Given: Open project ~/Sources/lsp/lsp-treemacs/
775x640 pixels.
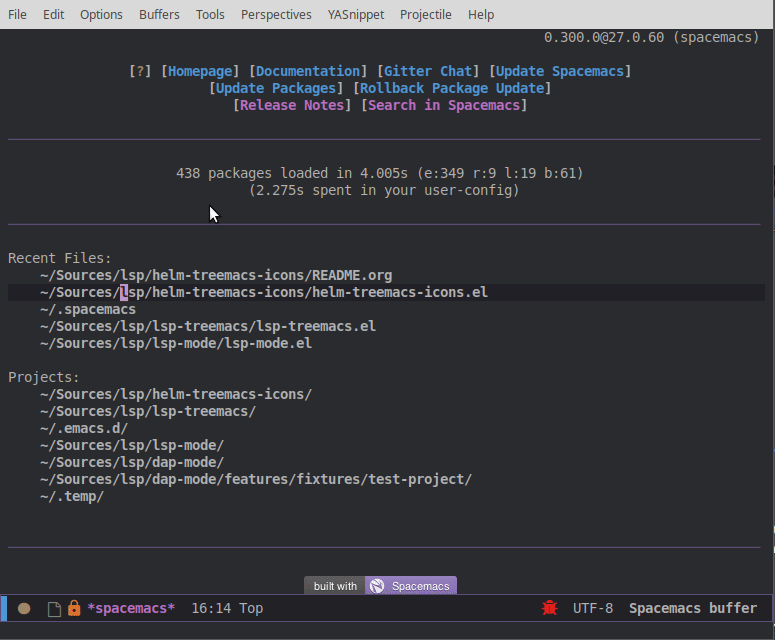Looking at the screenshot, I should click(148, 411).
